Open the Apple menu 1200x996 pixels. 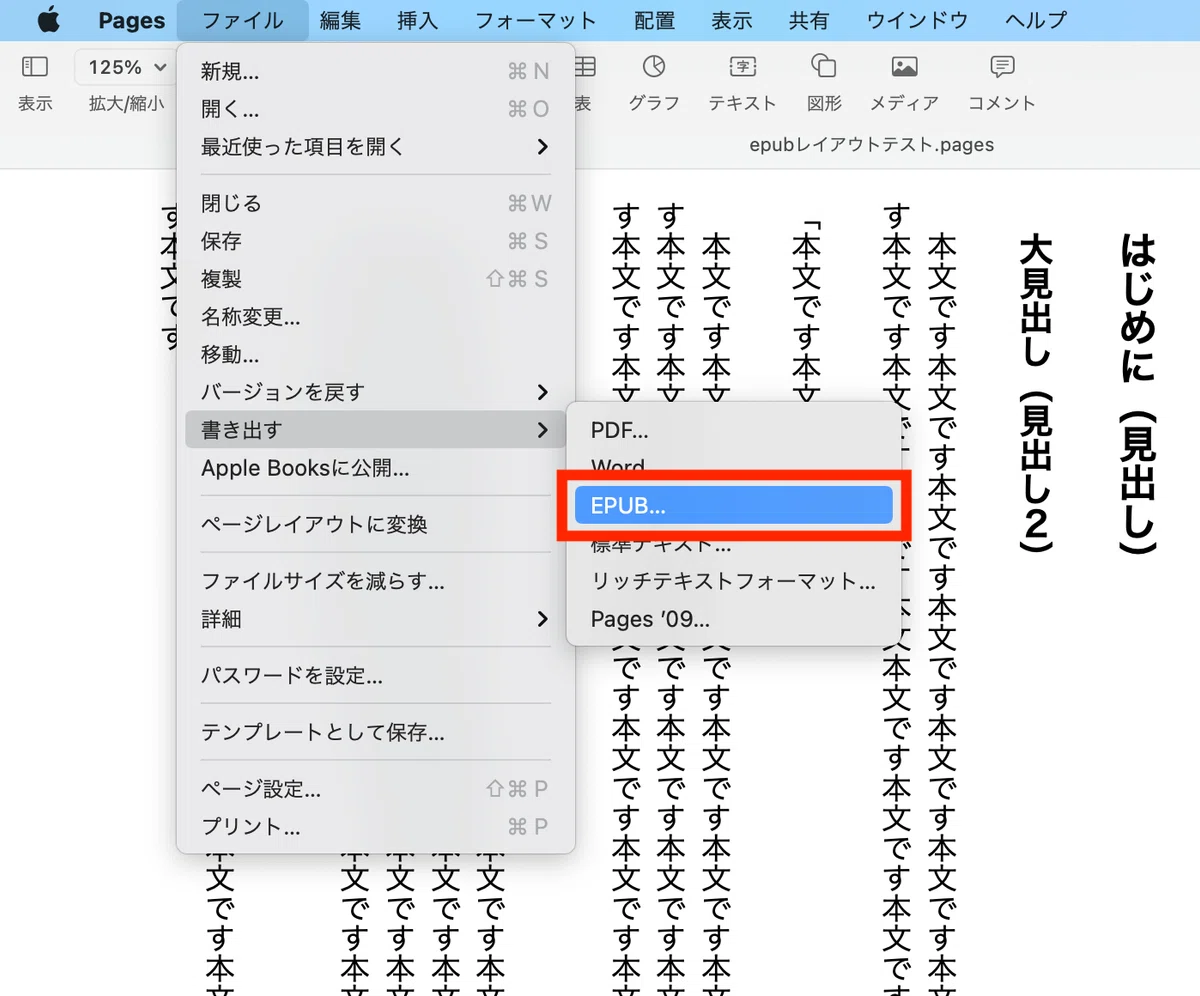(x=48, y=20)
